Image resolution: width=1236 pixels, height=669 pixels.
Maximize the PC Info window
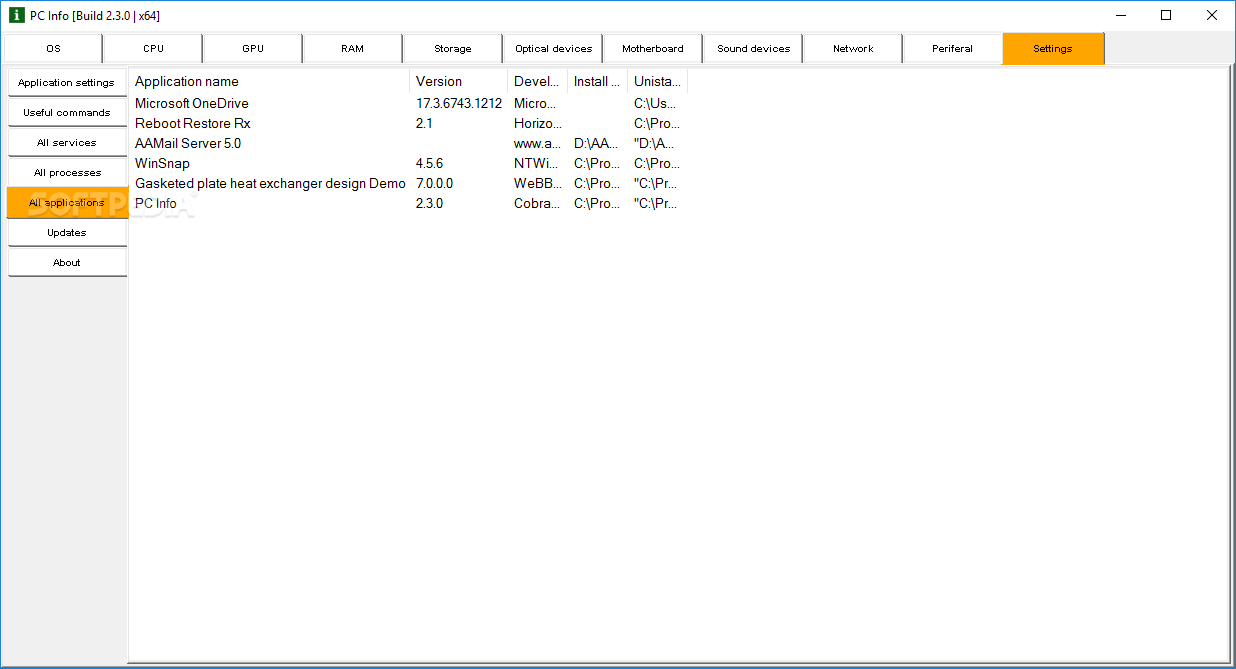tap(1166, 15)
